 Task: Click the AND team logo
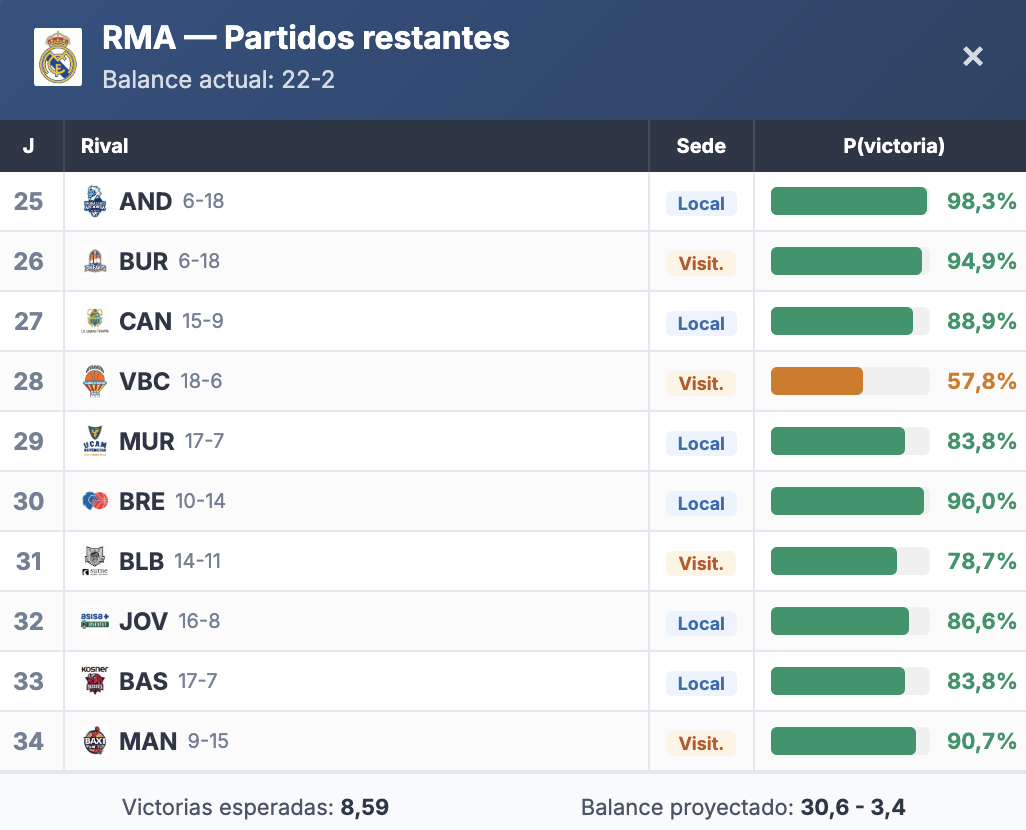click(95, 202)
